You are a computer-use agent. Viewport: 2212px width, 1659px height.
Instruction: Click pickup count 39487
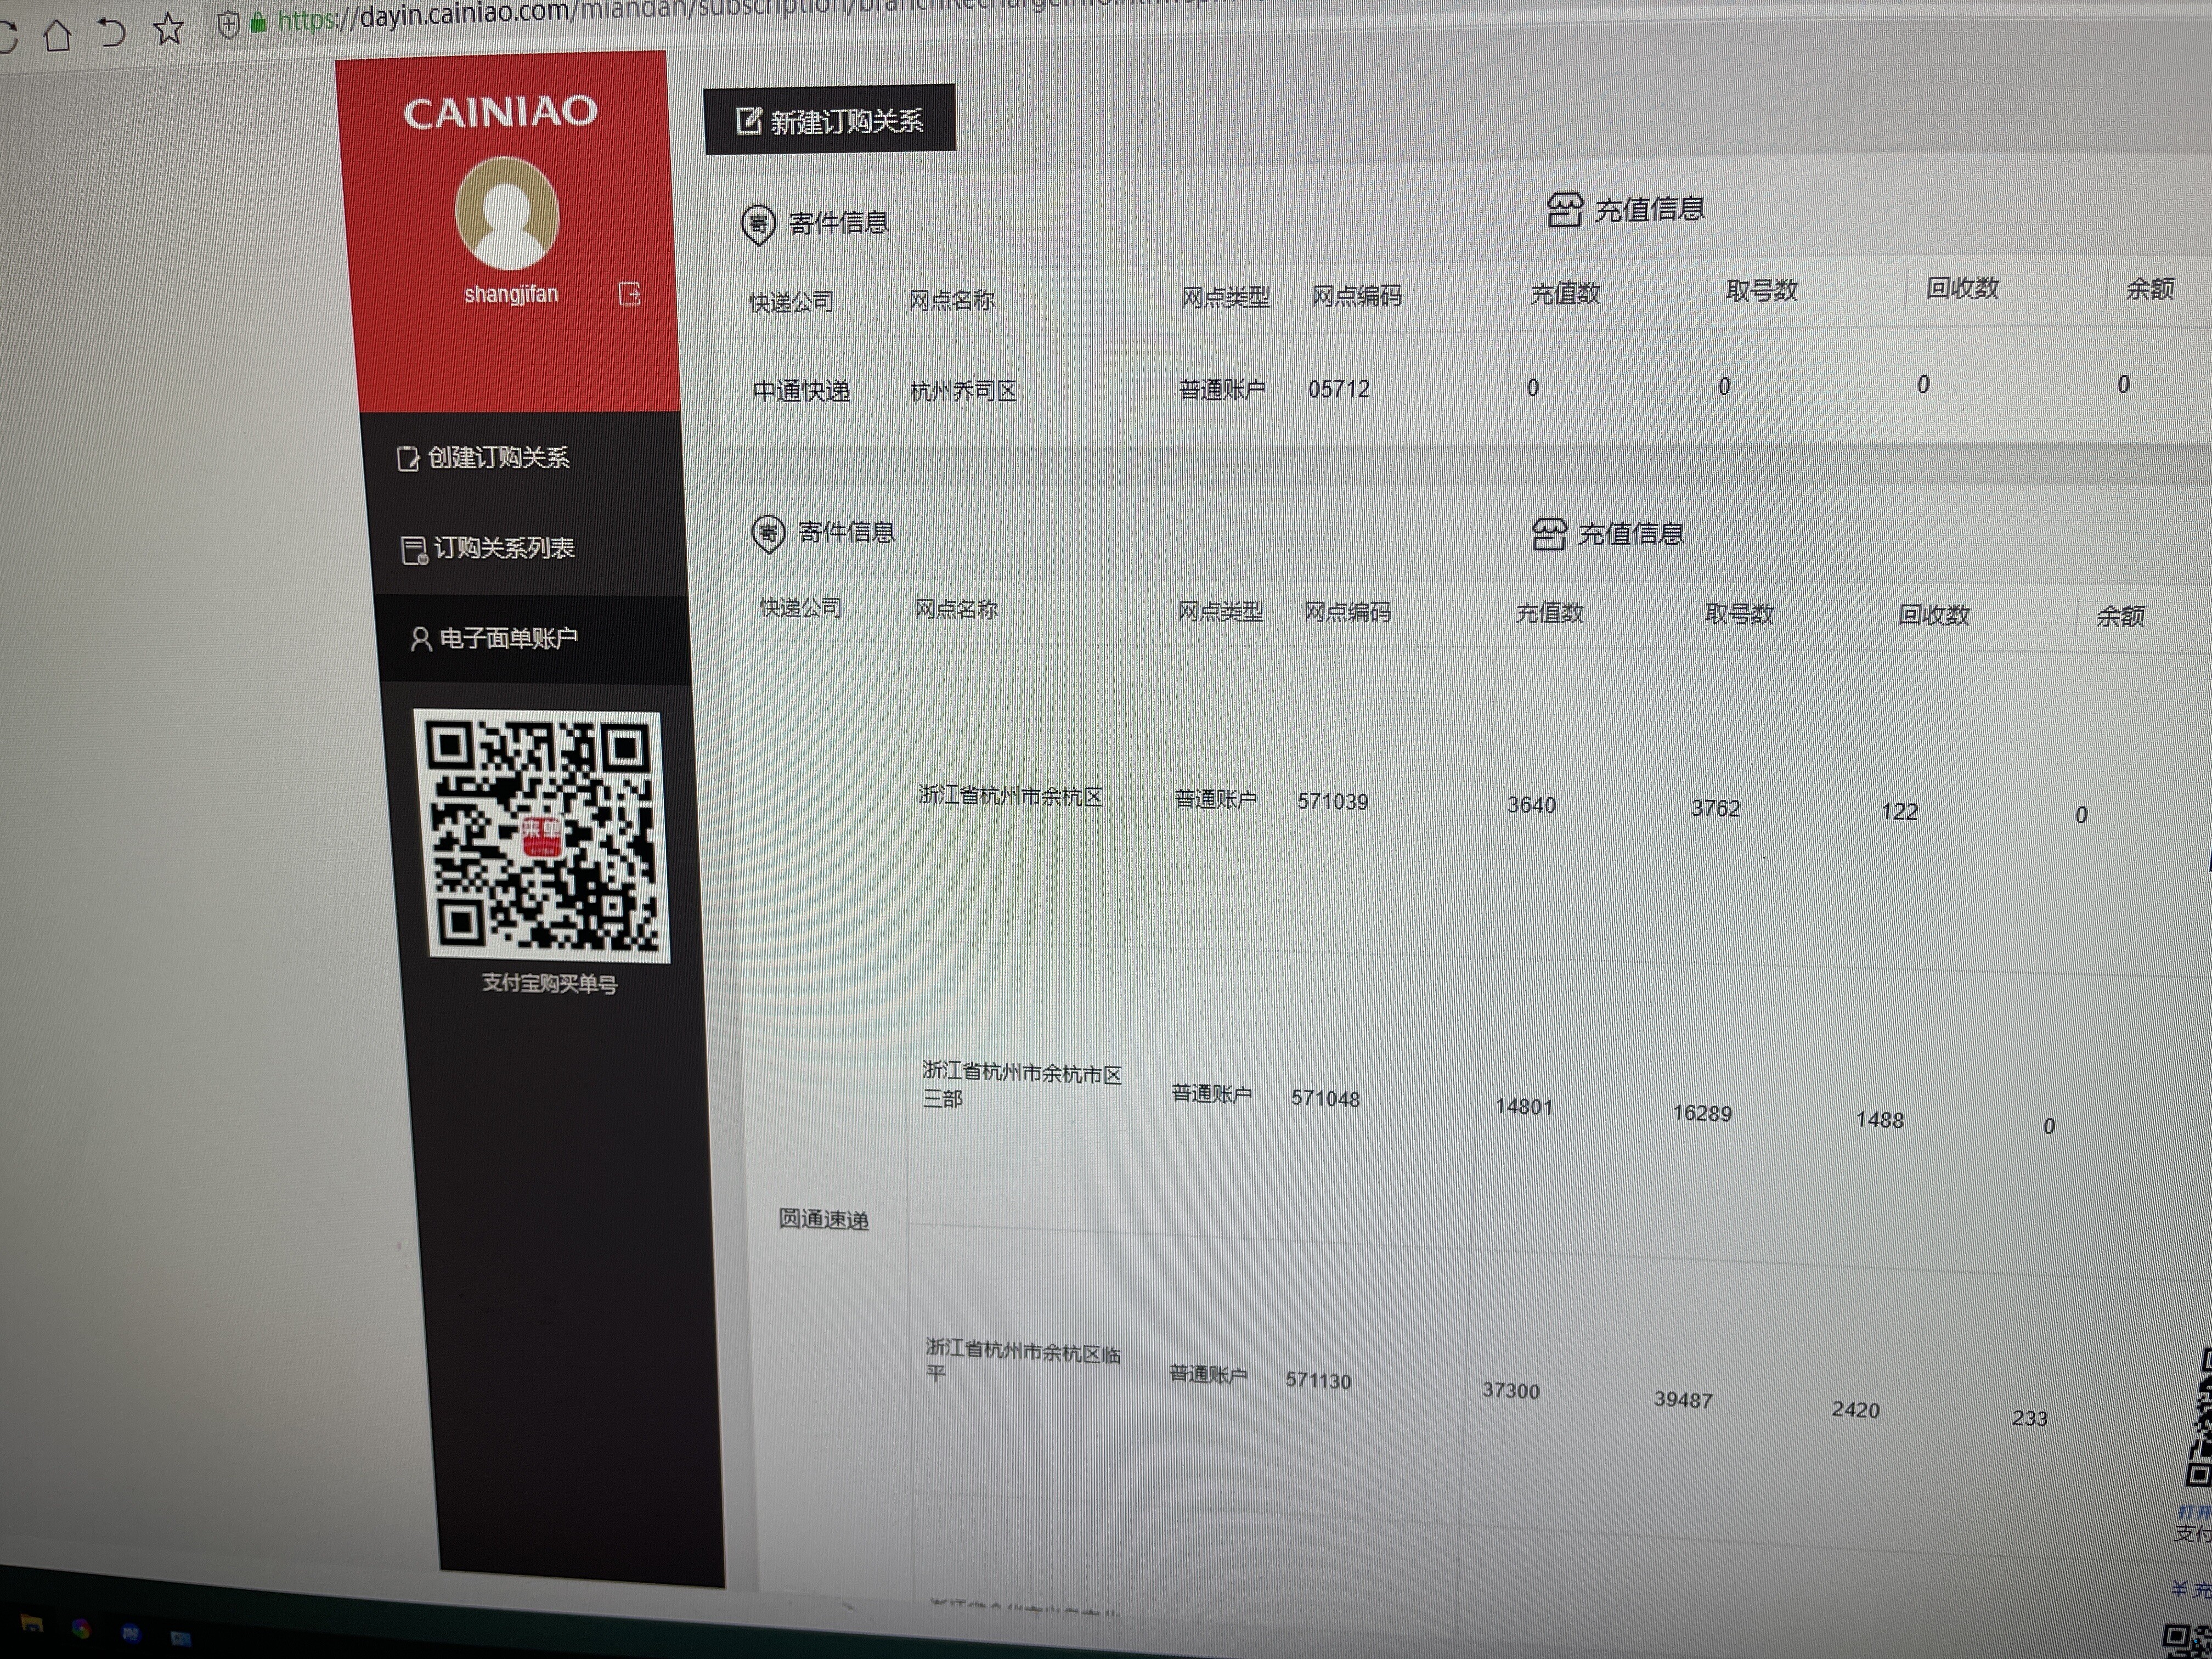(1683, 1400)
